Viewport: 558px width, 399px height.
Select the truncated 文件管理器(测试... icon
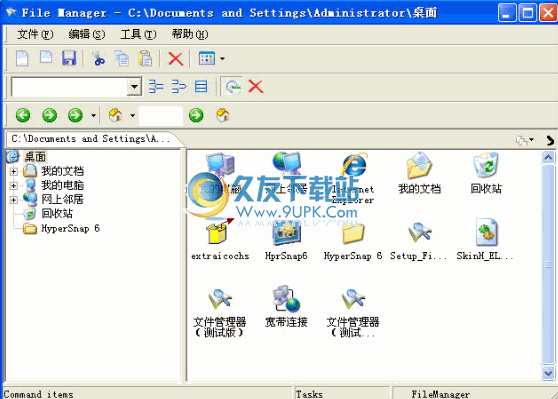click(x=353, y=300)
